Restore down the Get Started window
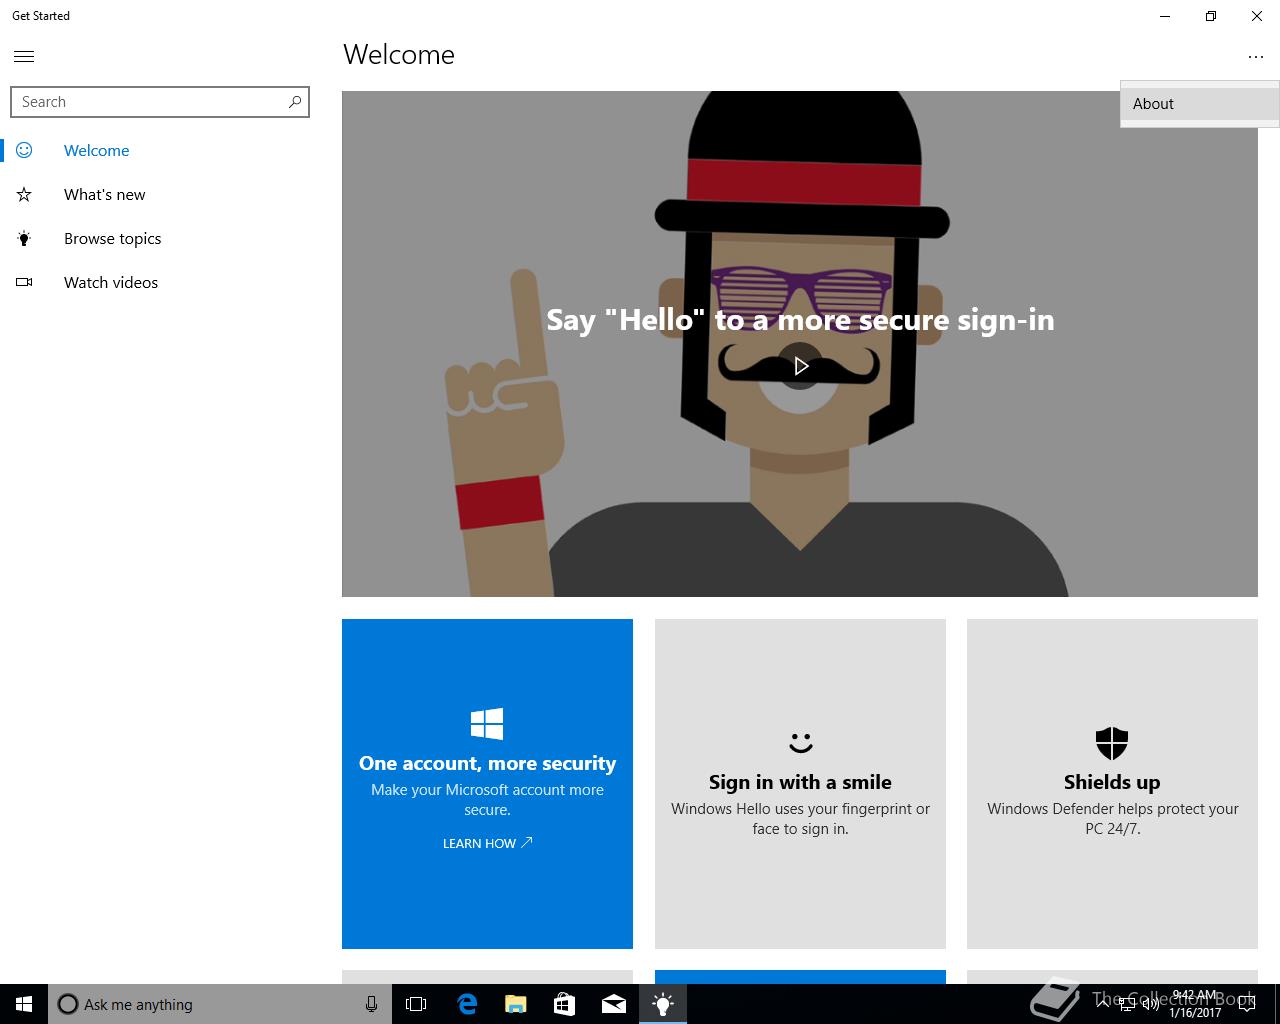This screenshot has width=1280, height=1024. coord(1211,16)
